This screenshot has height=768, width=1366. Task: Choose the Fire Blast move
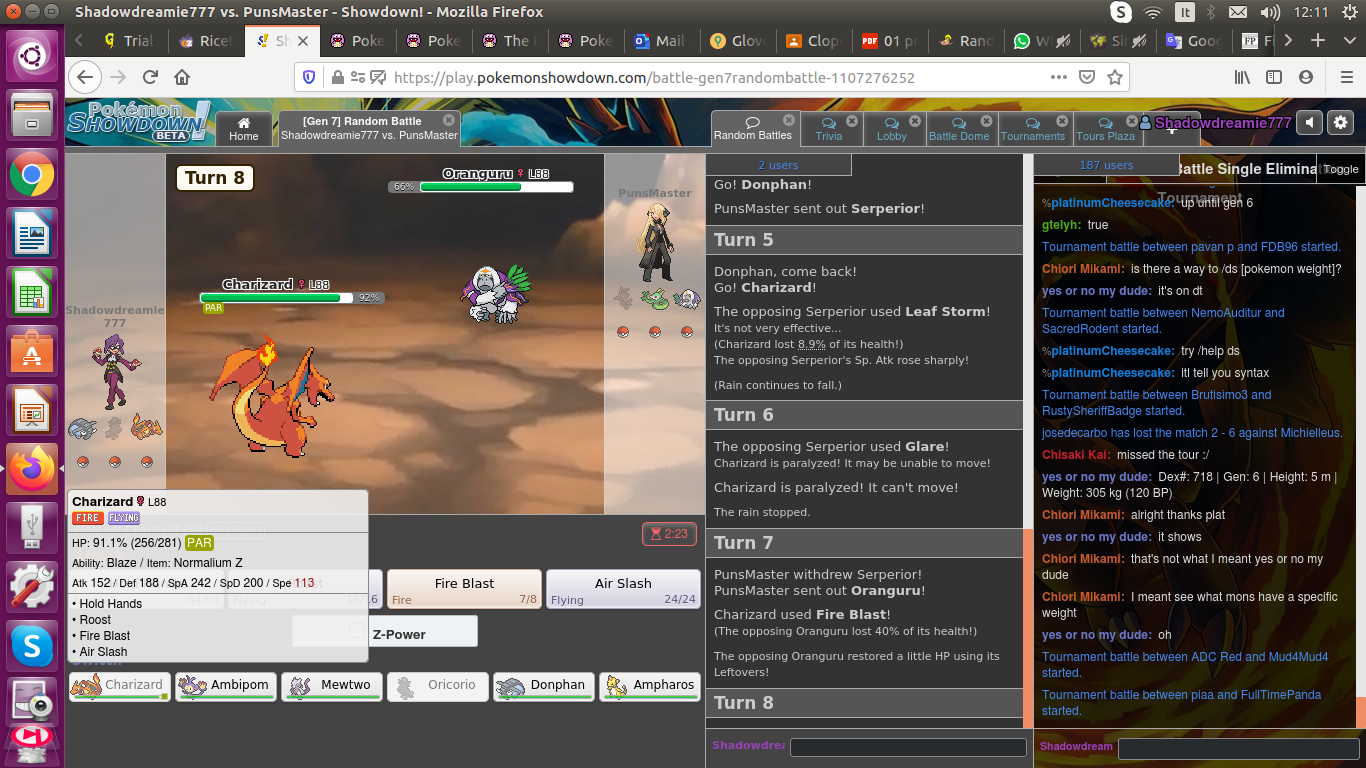[x=464, y=589]
